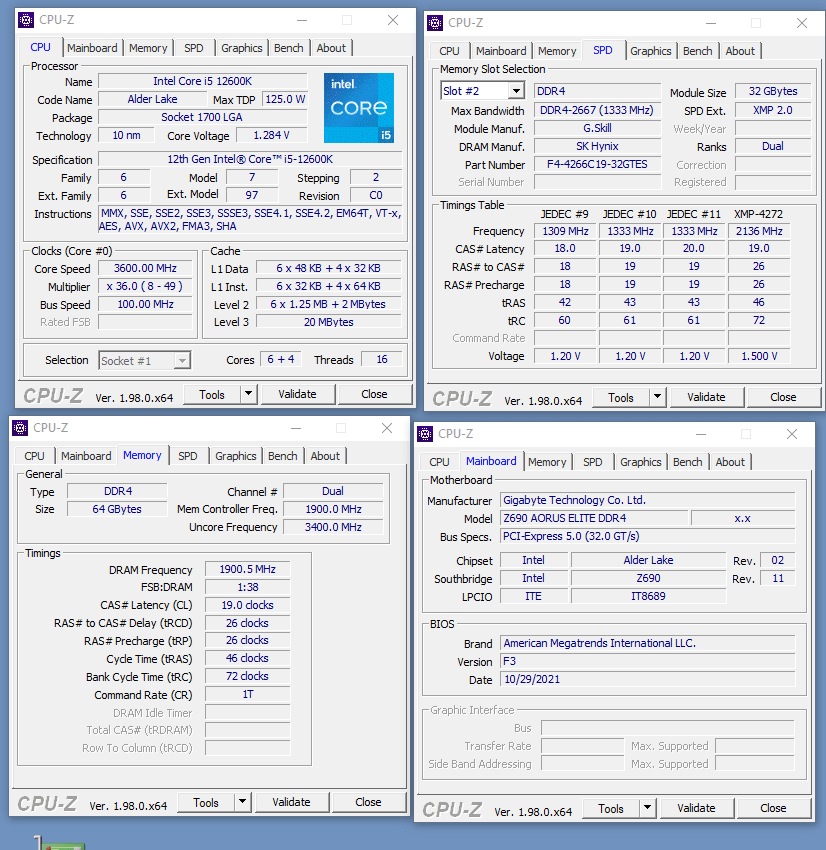
Task: Click Tools button in SPD window
Action: (x=621, y=397)
